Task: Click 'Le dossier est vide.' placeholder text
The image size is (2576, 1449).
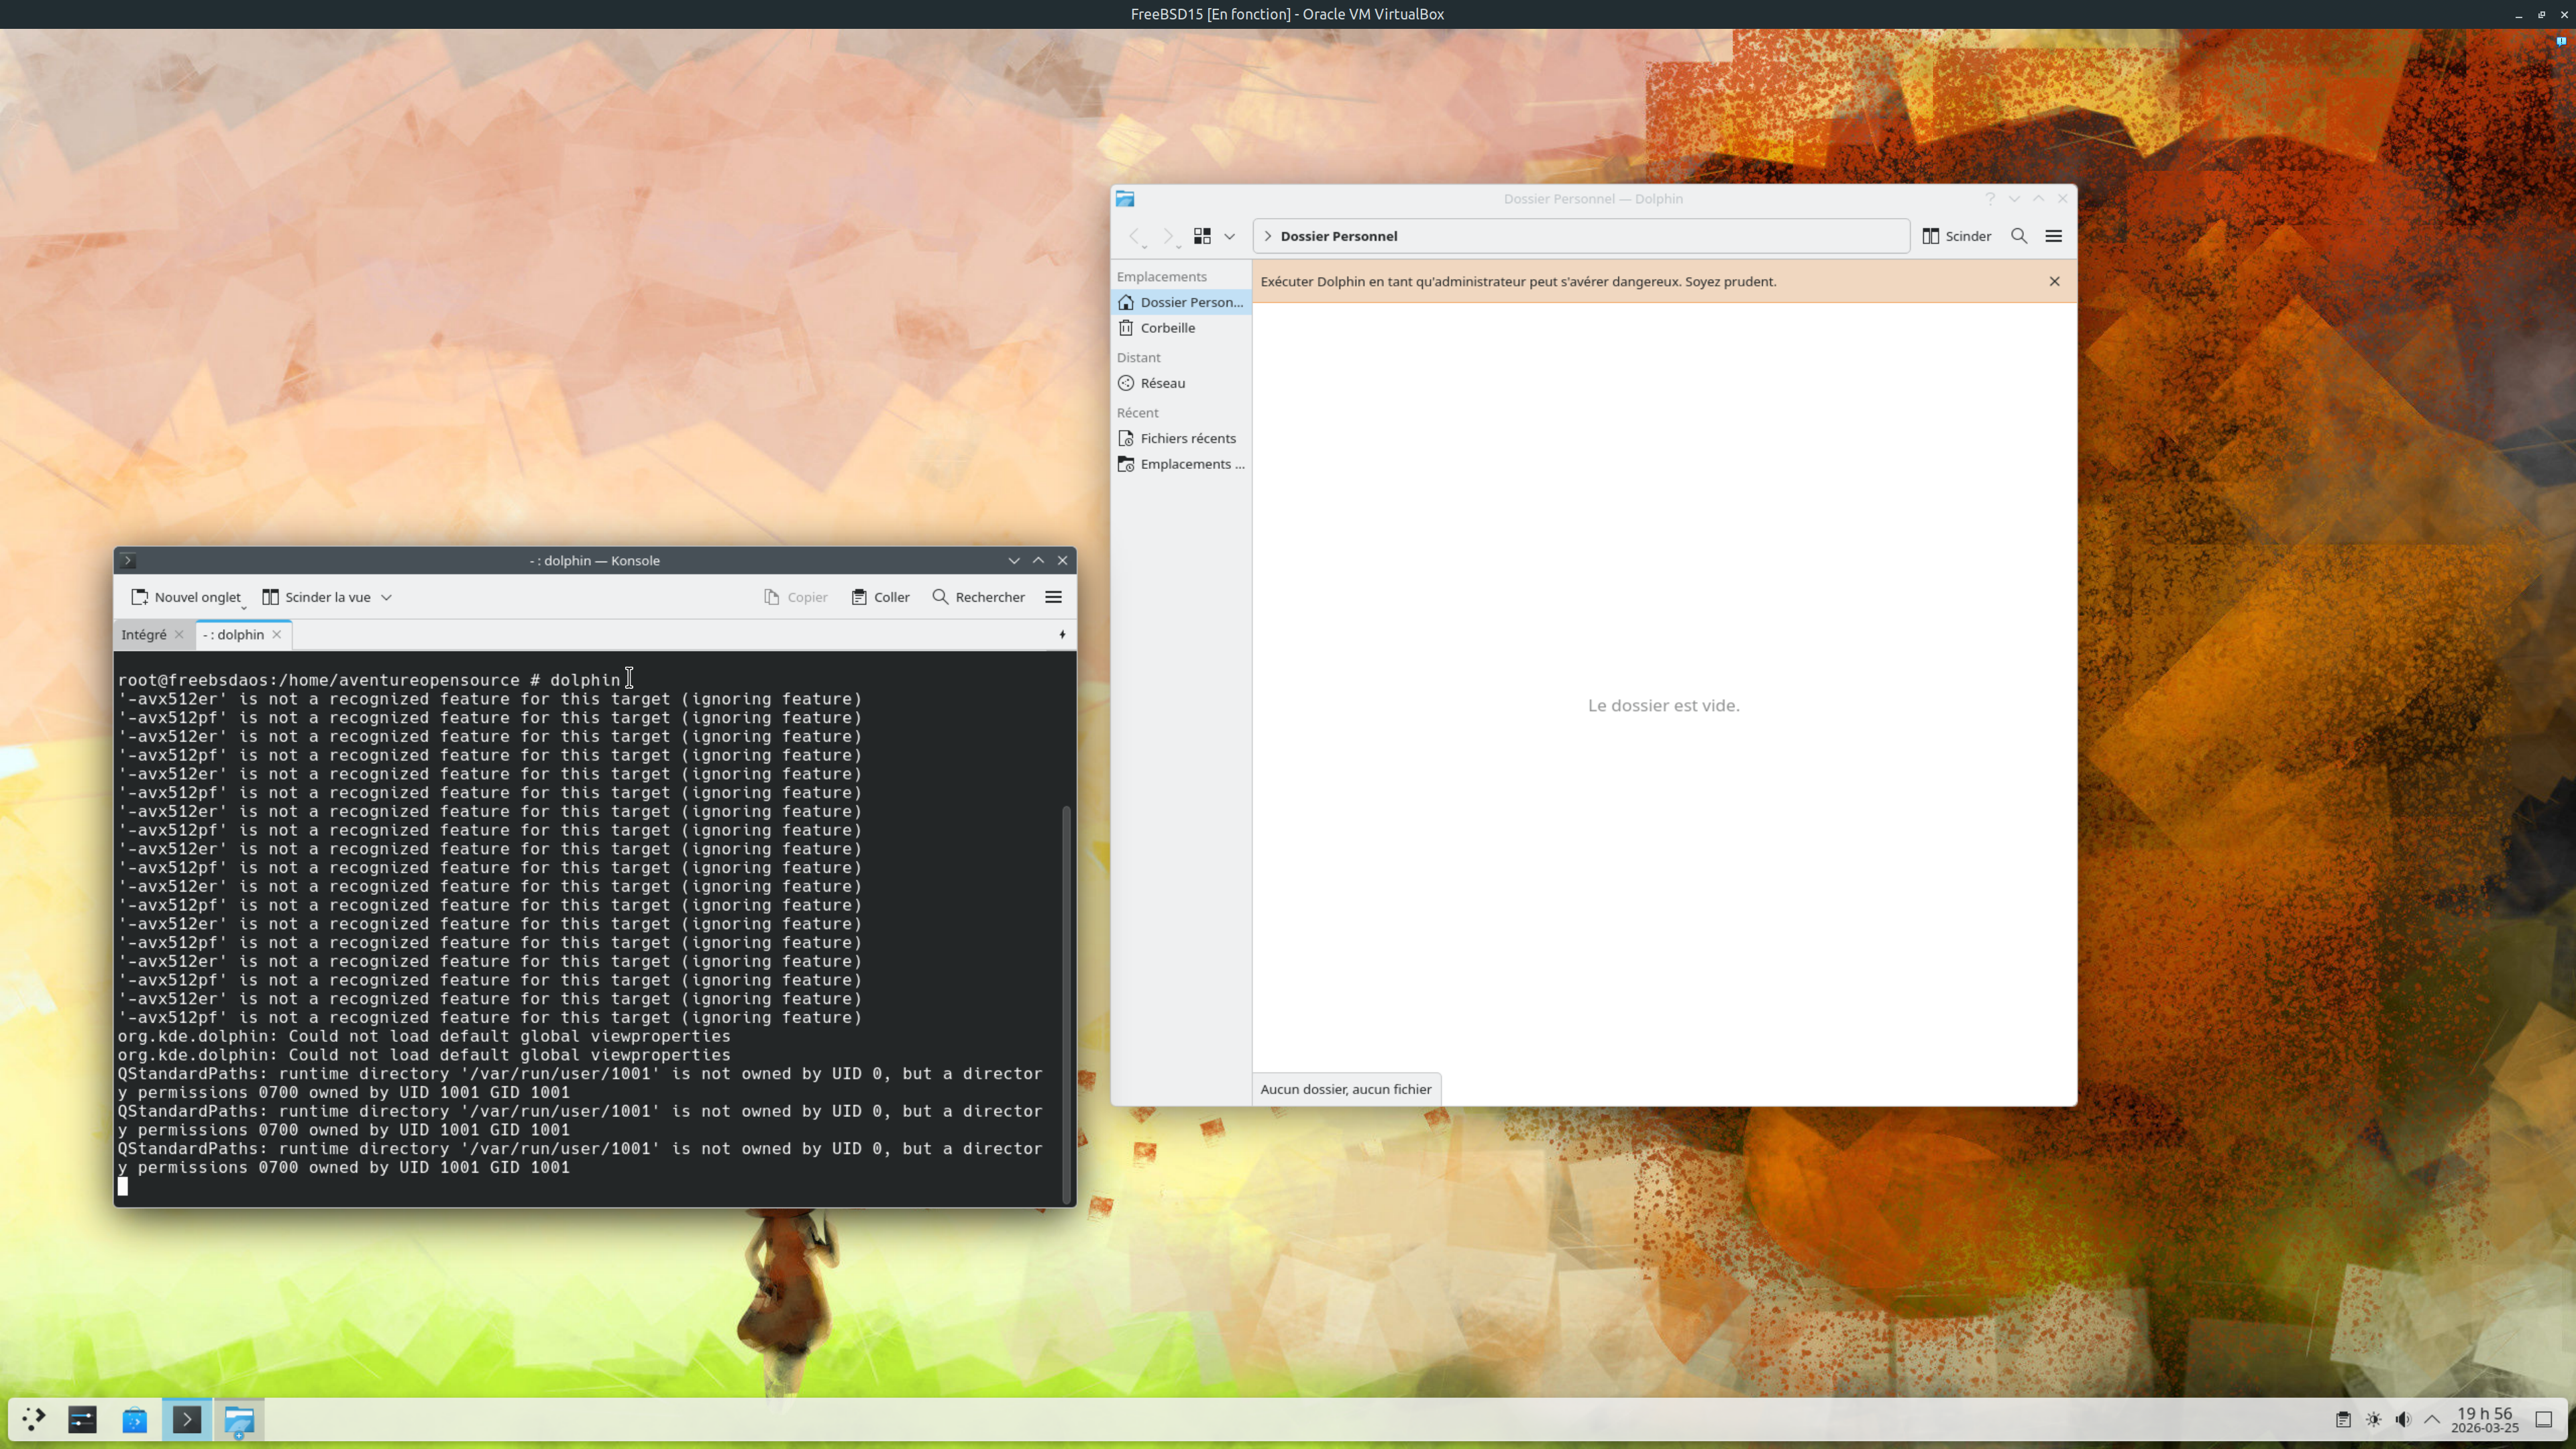Action: click(1663, 706)
